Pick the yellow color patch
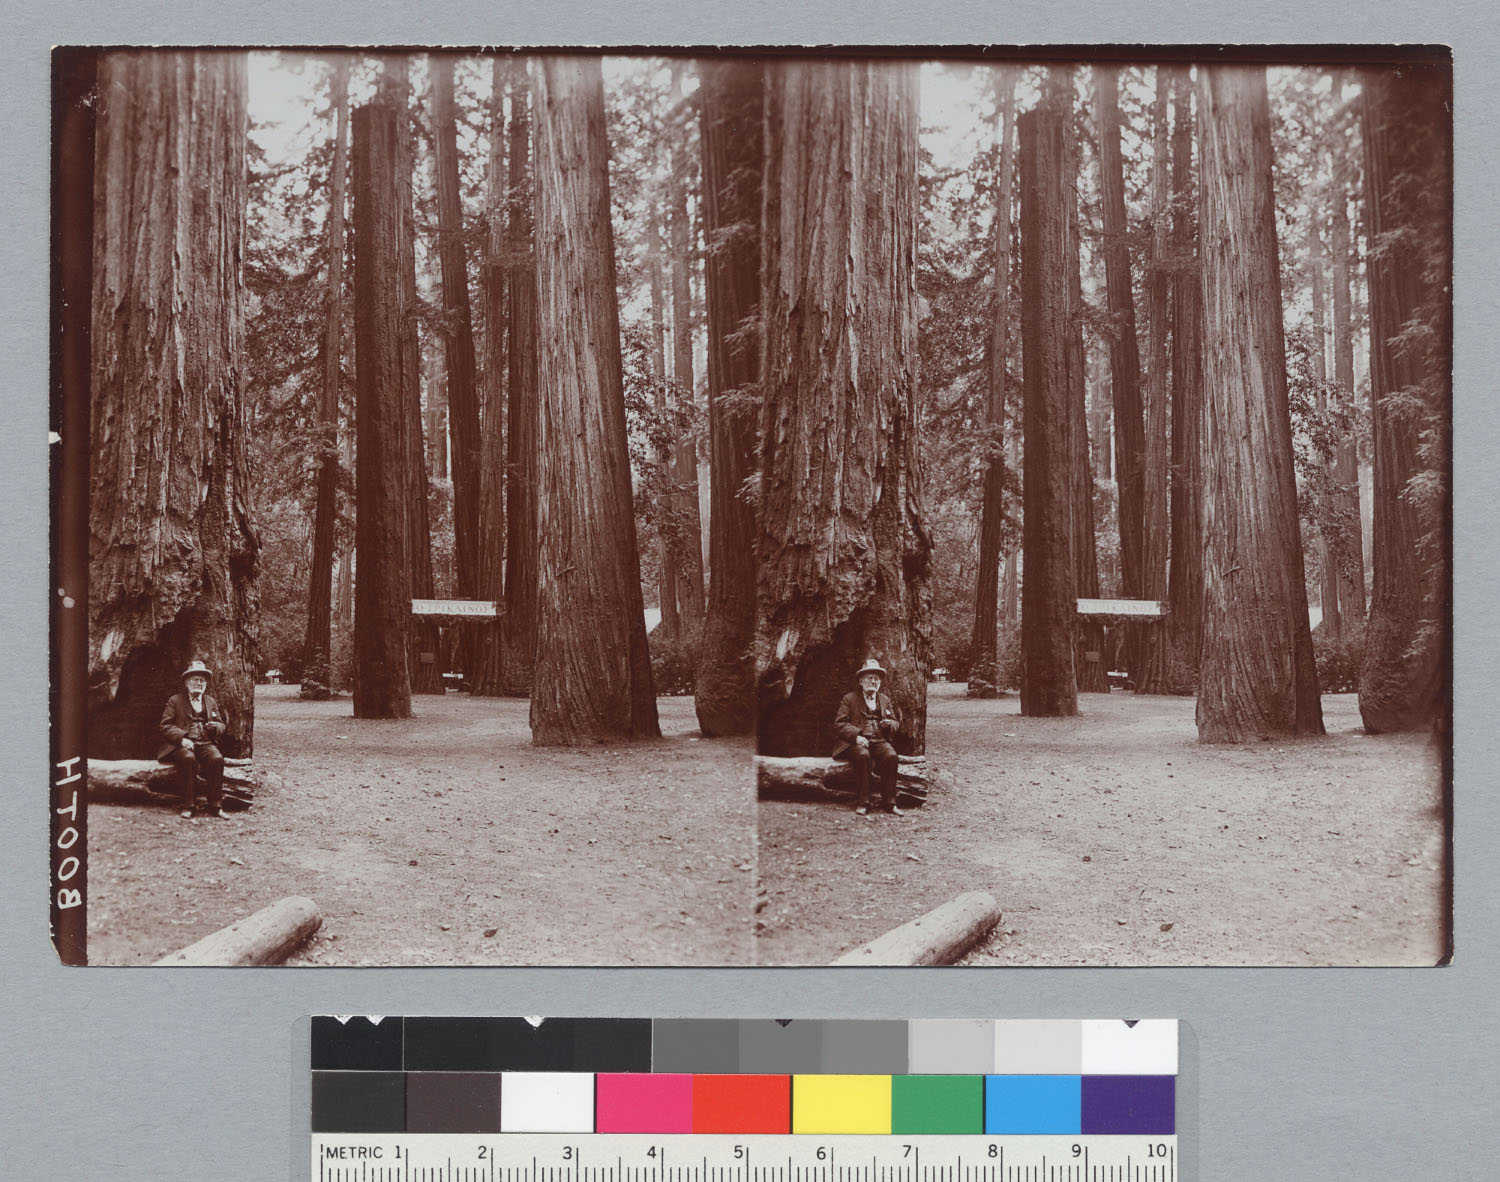 pyautogui.click(x=840, y=1104)
